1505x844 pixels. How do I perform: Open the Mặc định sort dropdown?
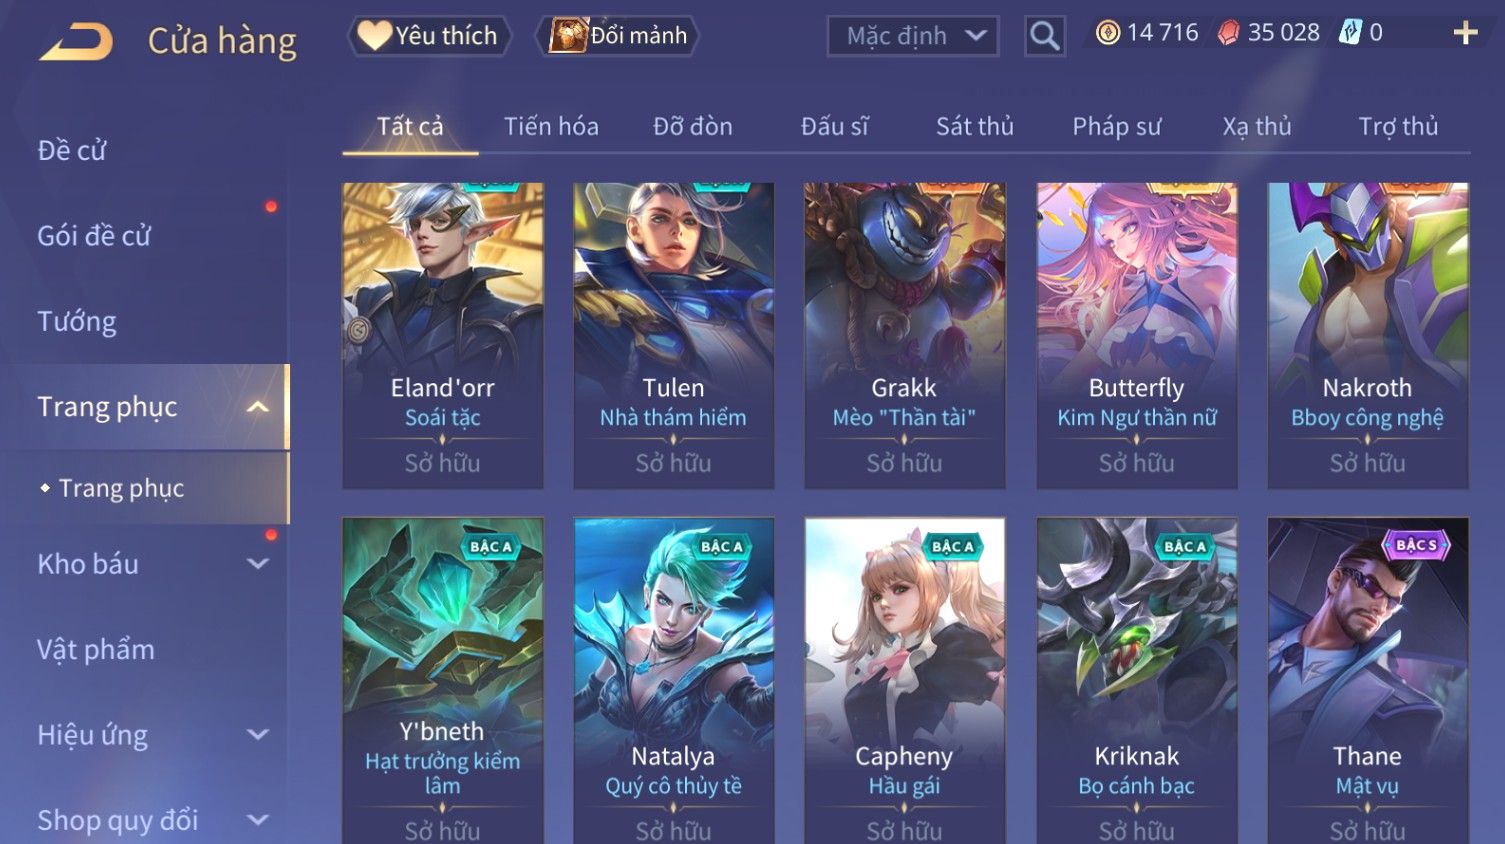coord(913,36)
